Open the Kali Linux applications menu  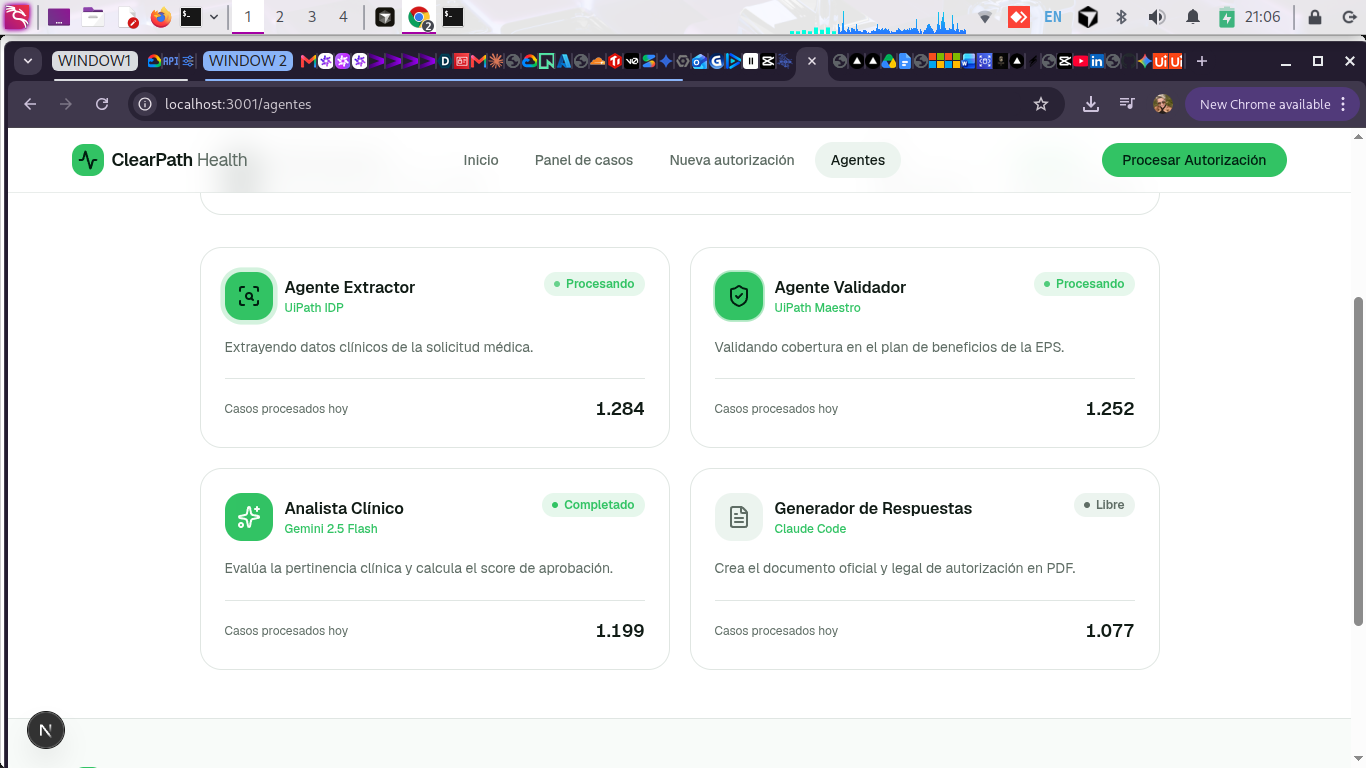point(17,16)
